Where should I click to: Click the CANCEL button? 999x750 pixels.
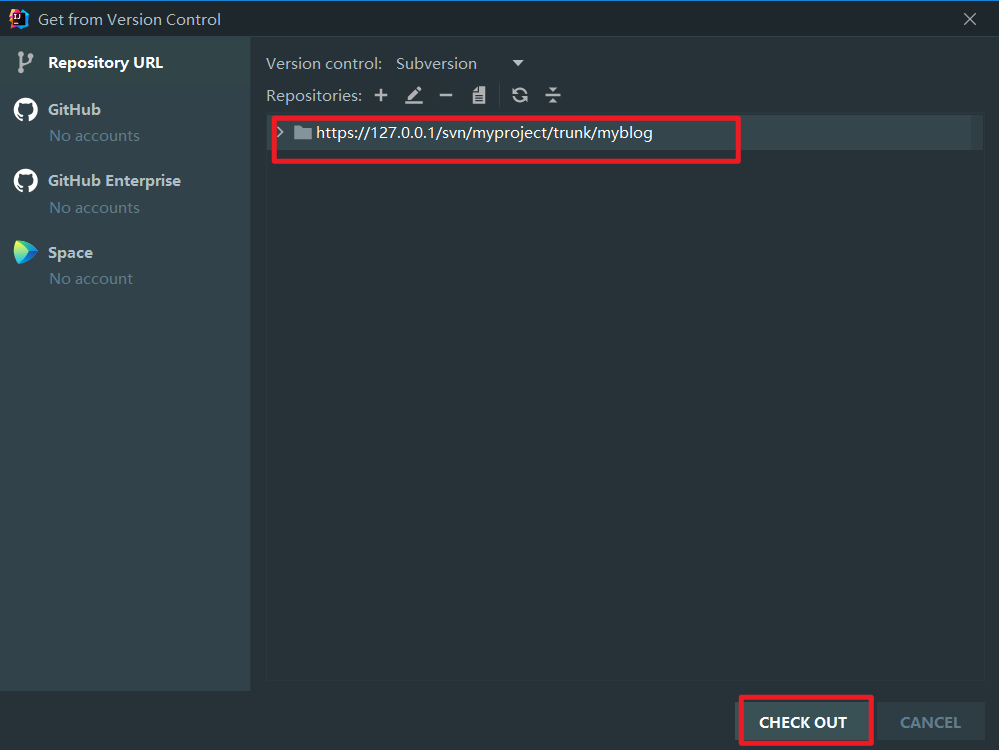click(930, 722)
